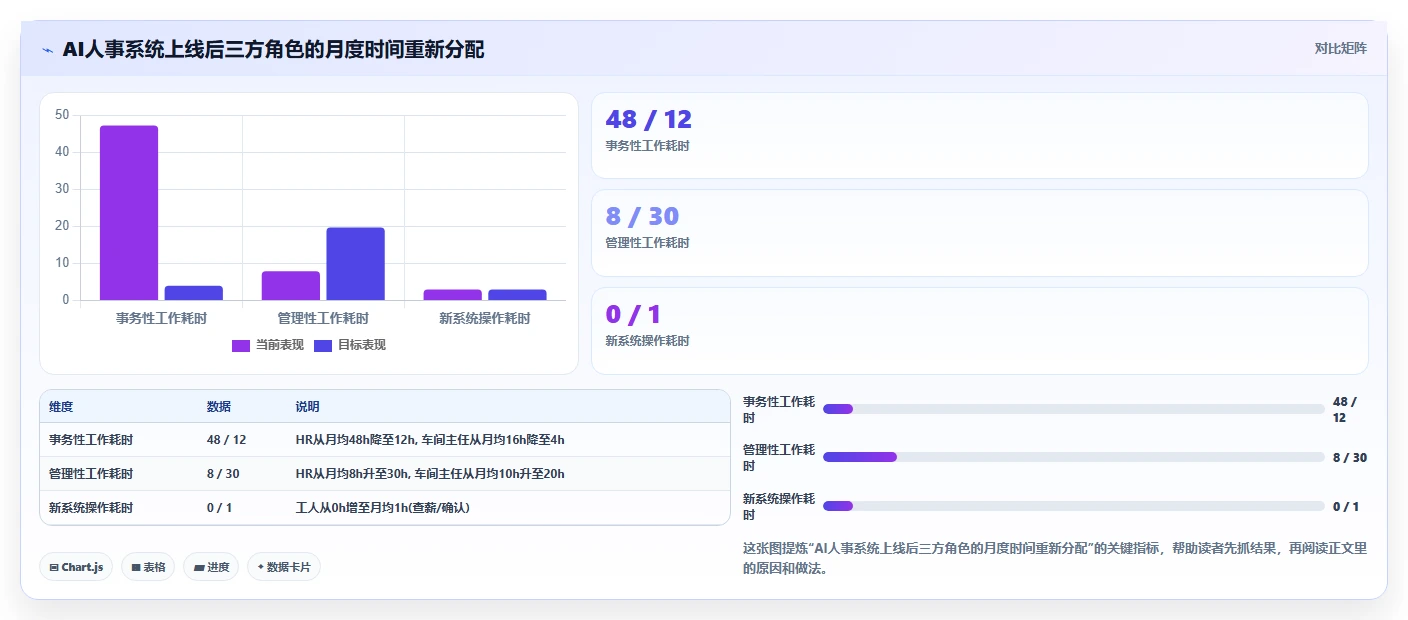The width and height of the screenshot is (1408, 620).
Task: Select the 48 / 12 data card
Action: tap(979, 136)
